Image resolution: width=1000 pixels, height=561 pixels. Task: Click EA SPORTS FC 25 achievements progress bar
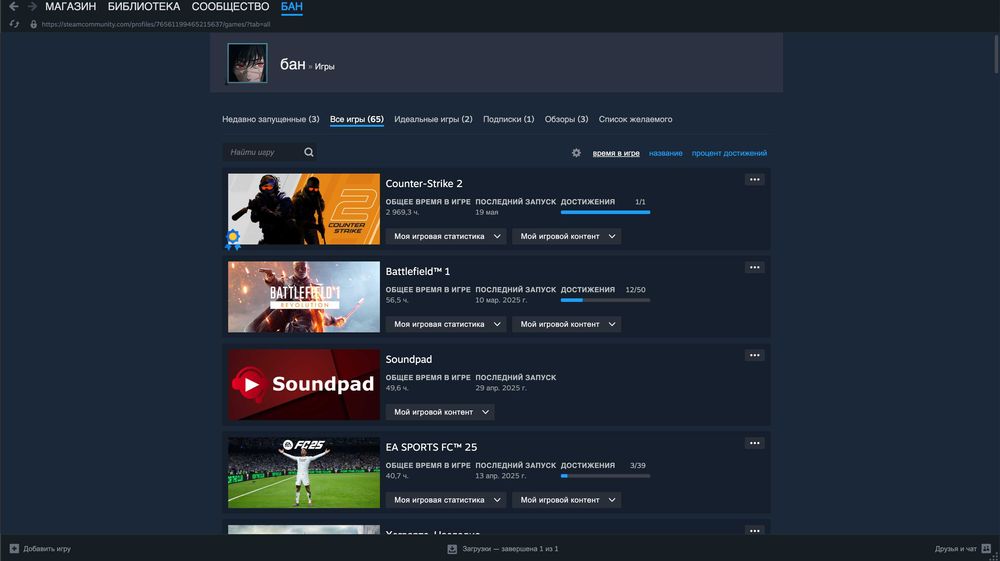point(605,476)
